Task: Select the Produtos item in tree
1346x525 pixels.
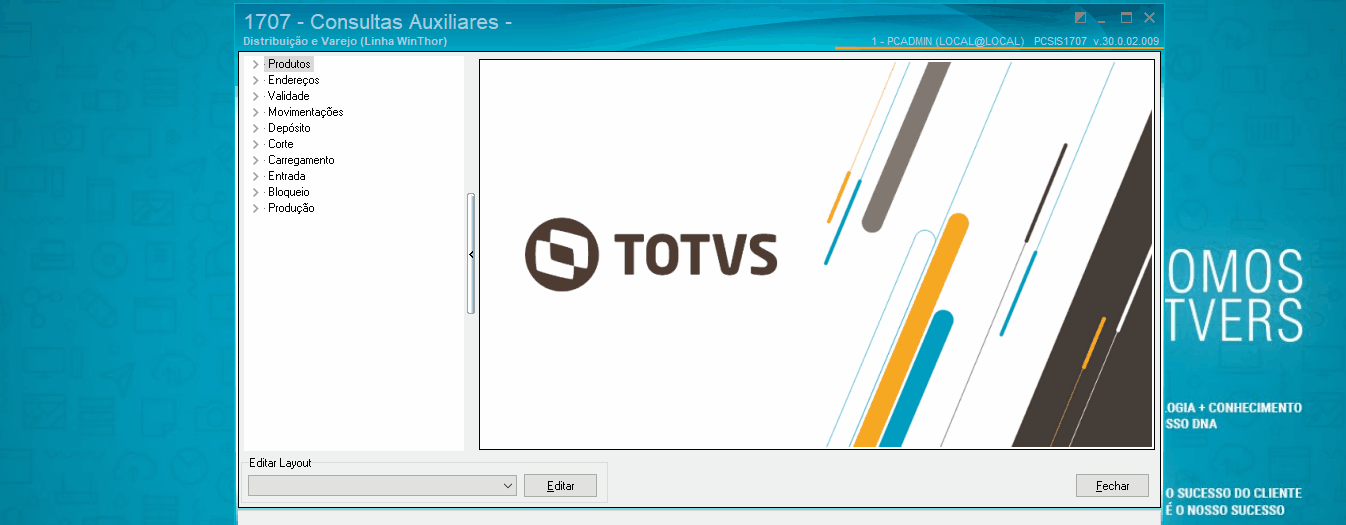Action: coord(289,64)
